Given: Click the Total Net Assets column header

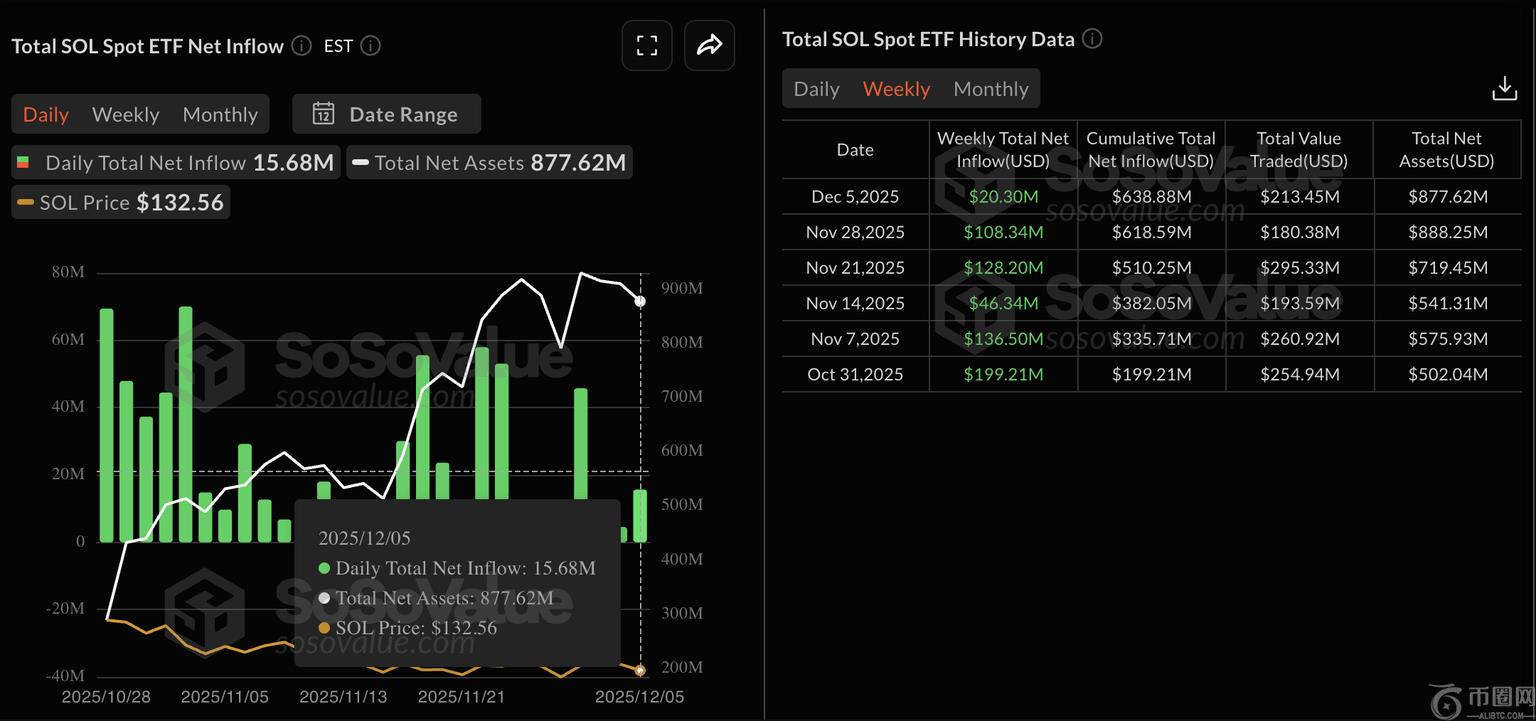Looking at the screenshot, I should pyautogui.click(x=1446, y=150).
